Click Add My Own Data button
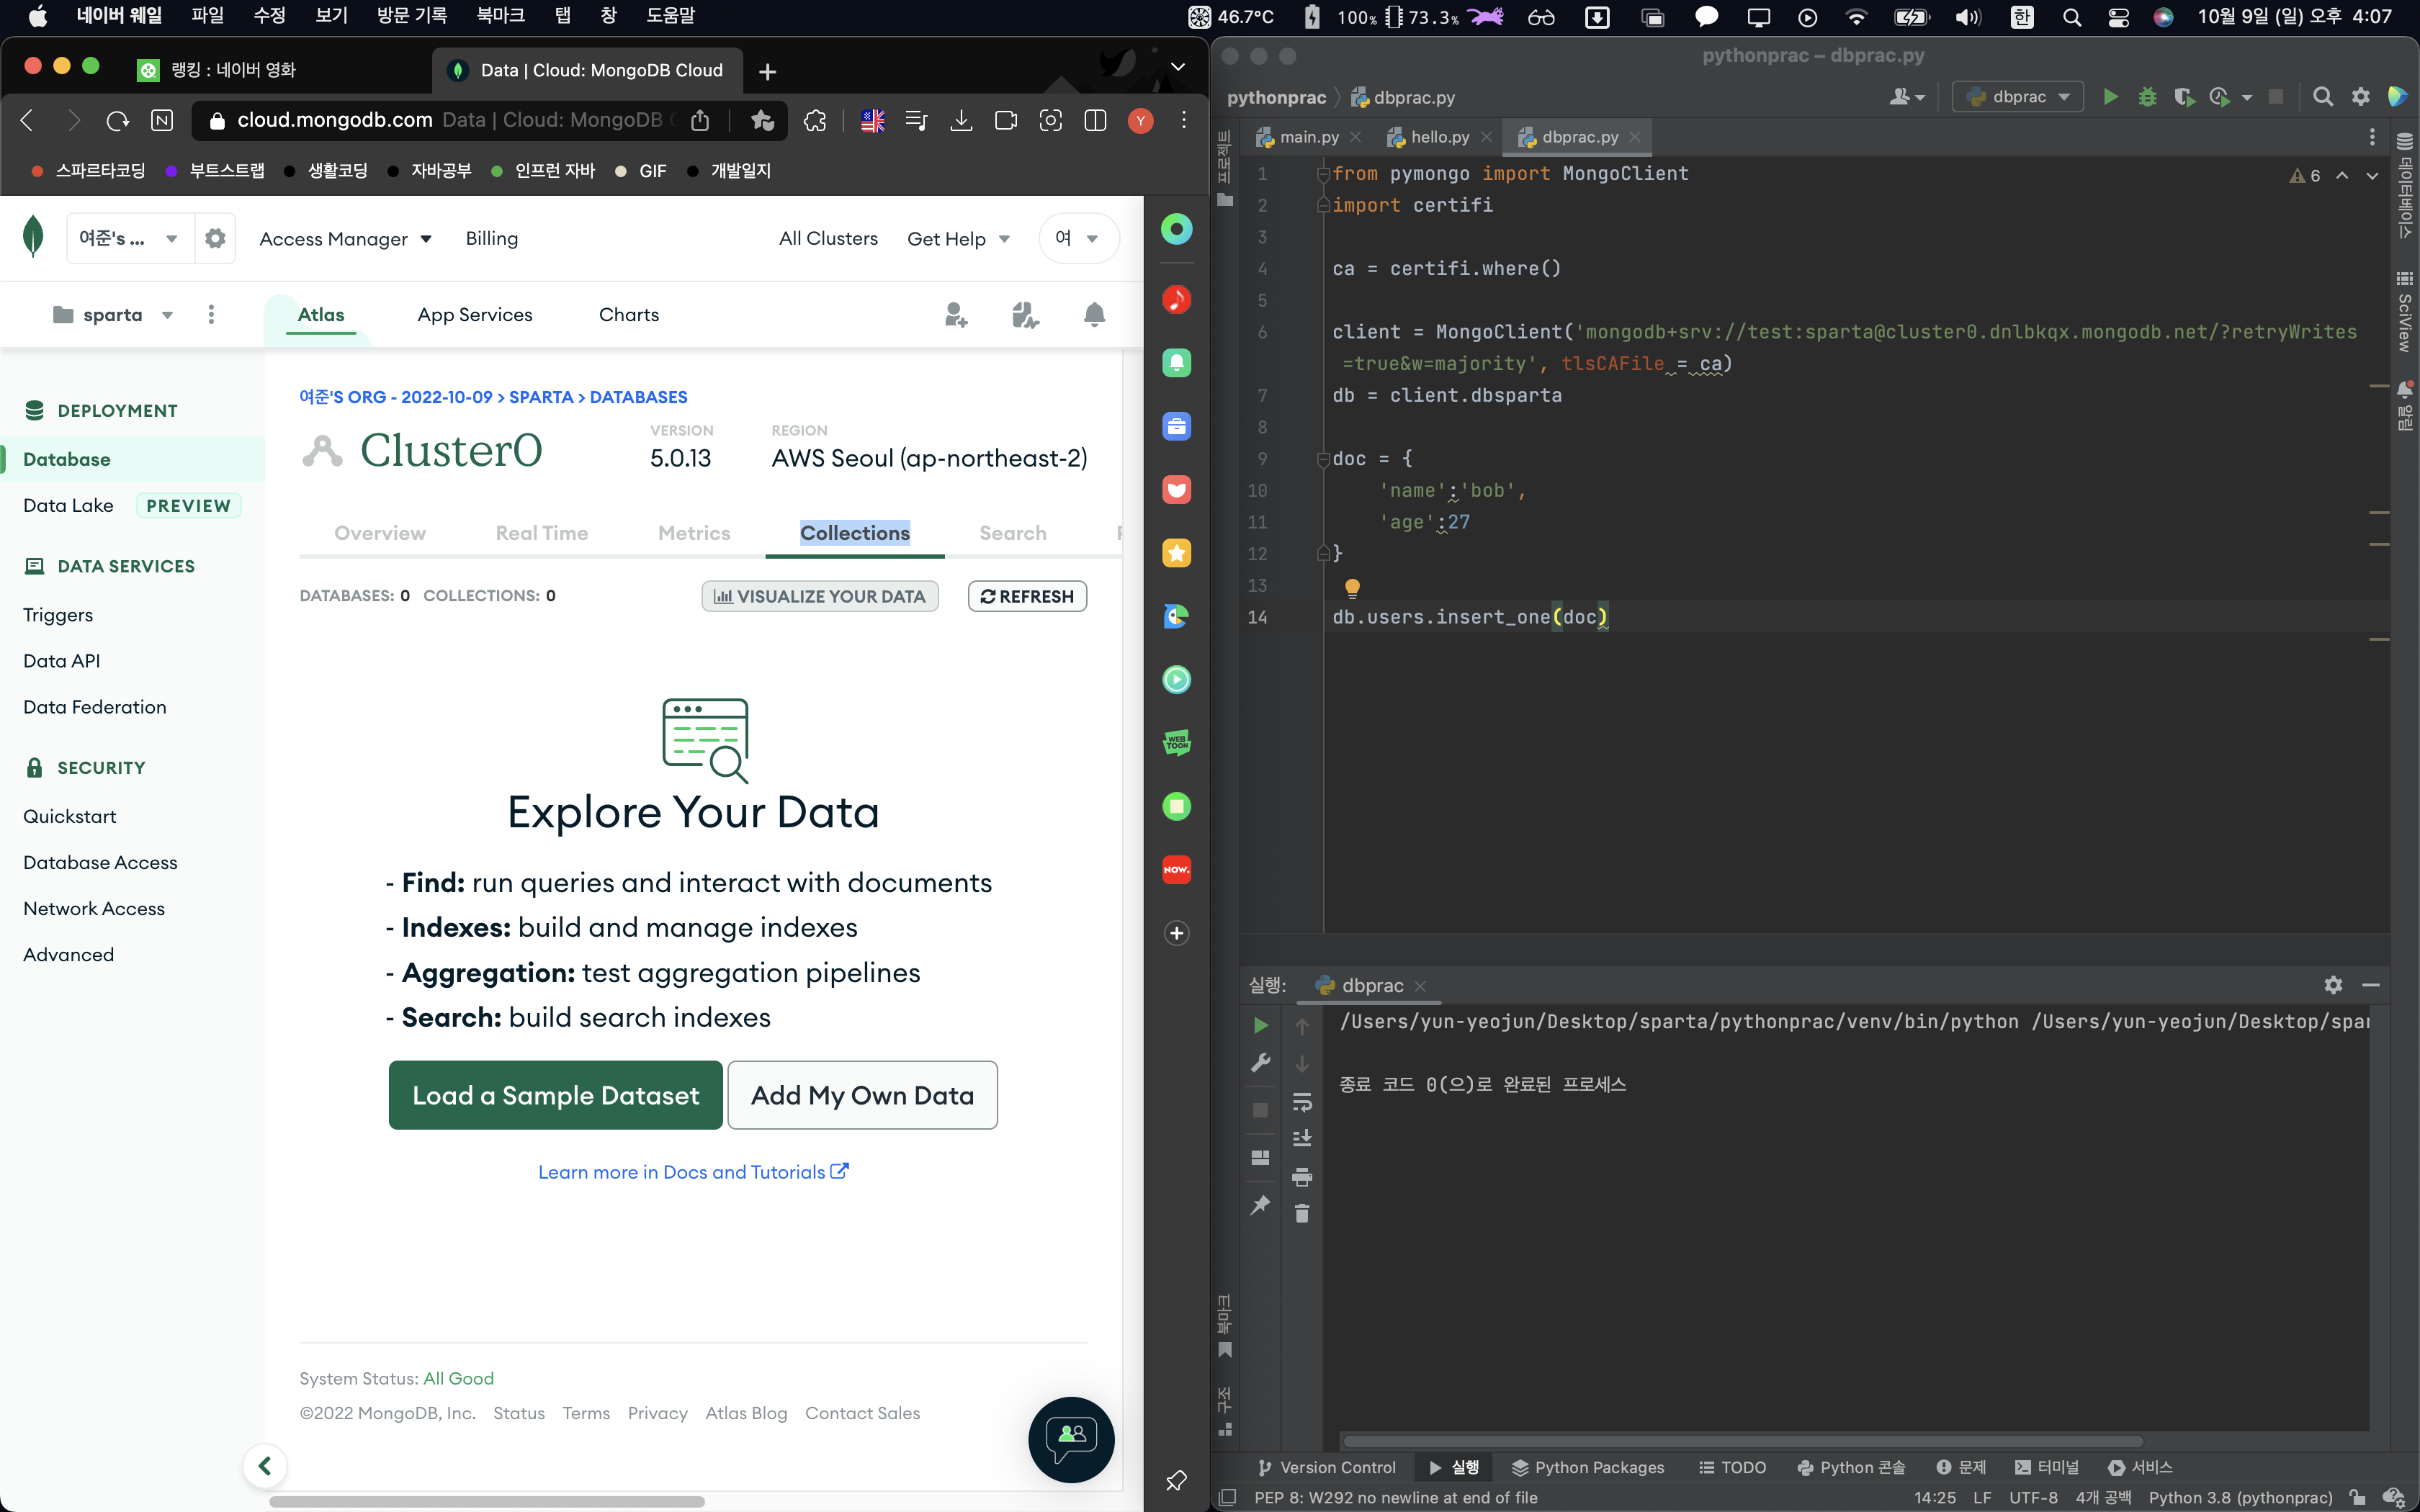This screenshot has height=1512, width=2420. (x=862, y=1095)
